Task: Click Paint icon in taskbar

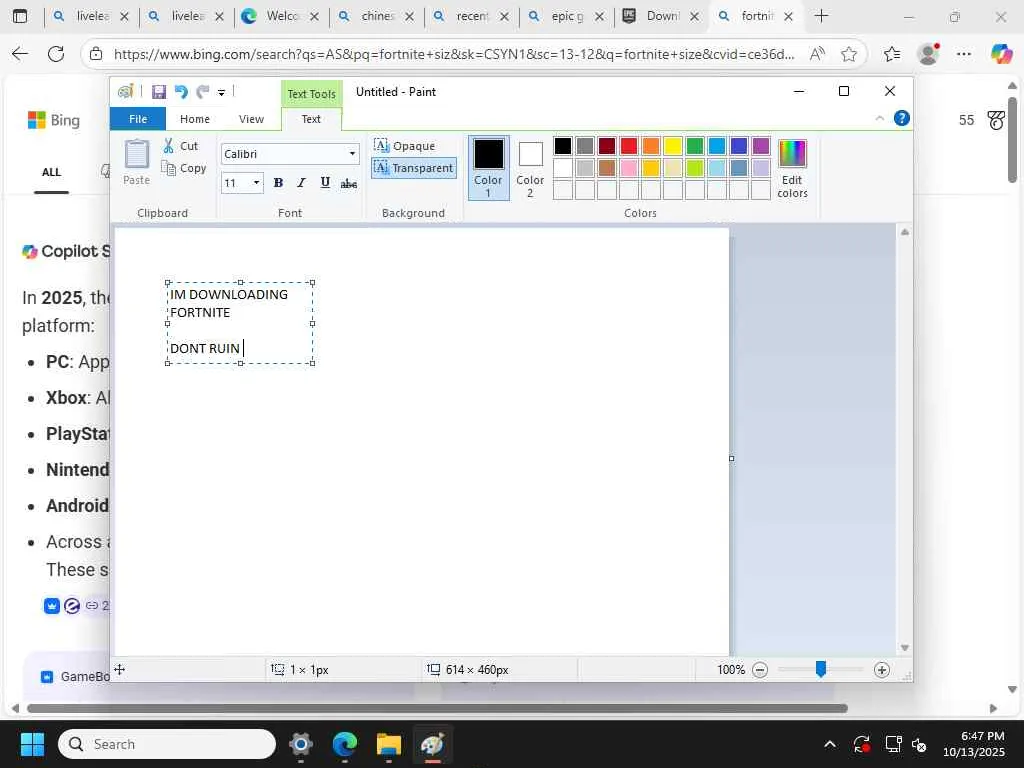Action: 432,744
